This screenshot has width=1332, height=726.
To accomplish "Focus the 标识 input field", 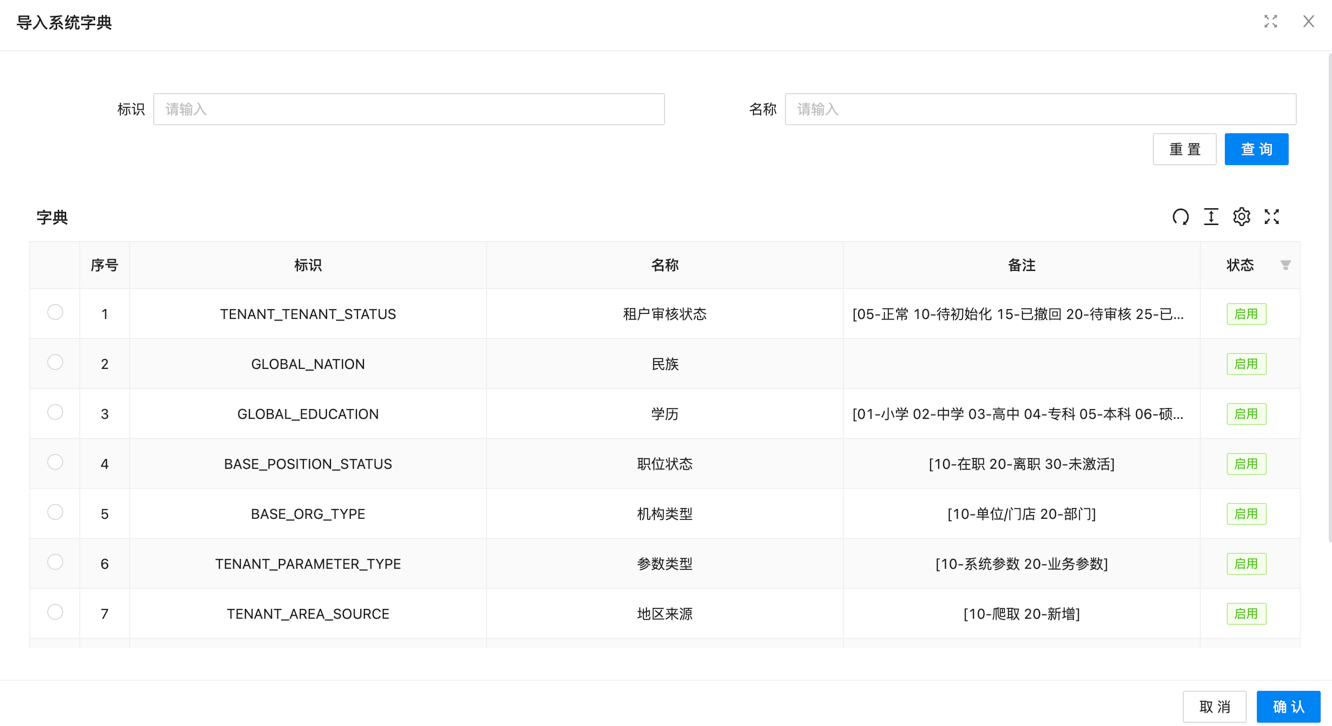I will click(x=408, y=109).
